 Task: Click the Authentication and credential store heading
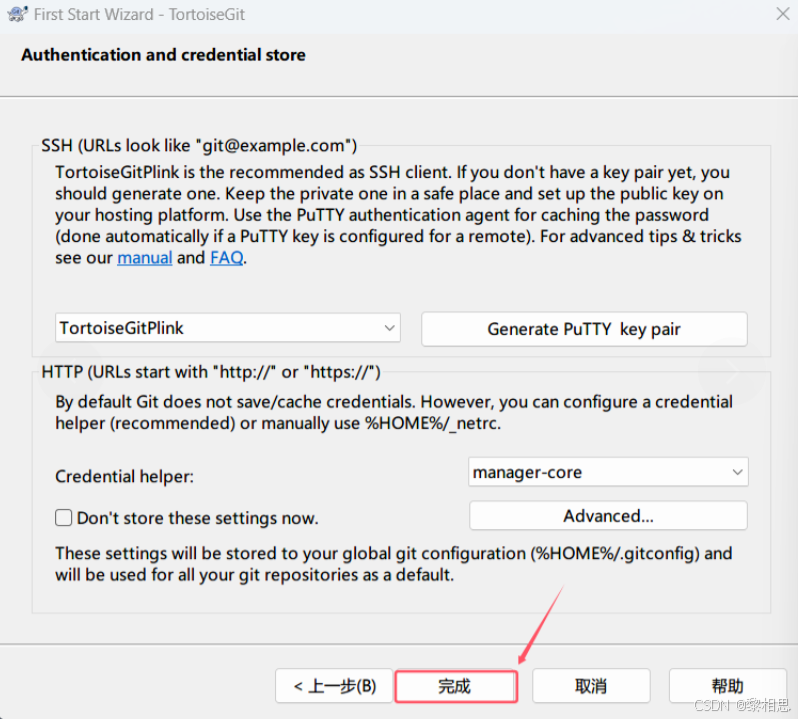(x=163, y=55)
